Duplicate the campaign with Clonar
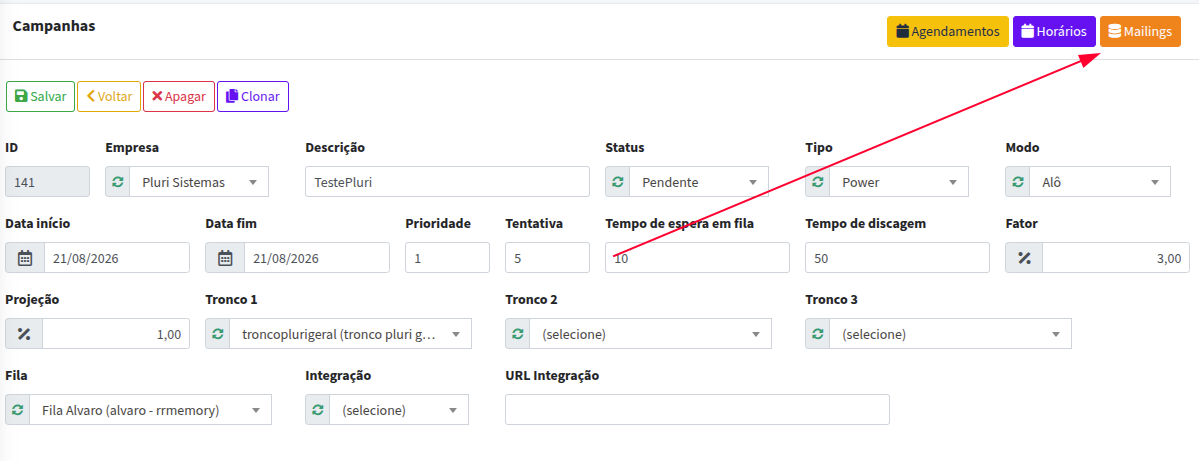The height and width of the screenshot is (461, 1199). click(253, 96)
